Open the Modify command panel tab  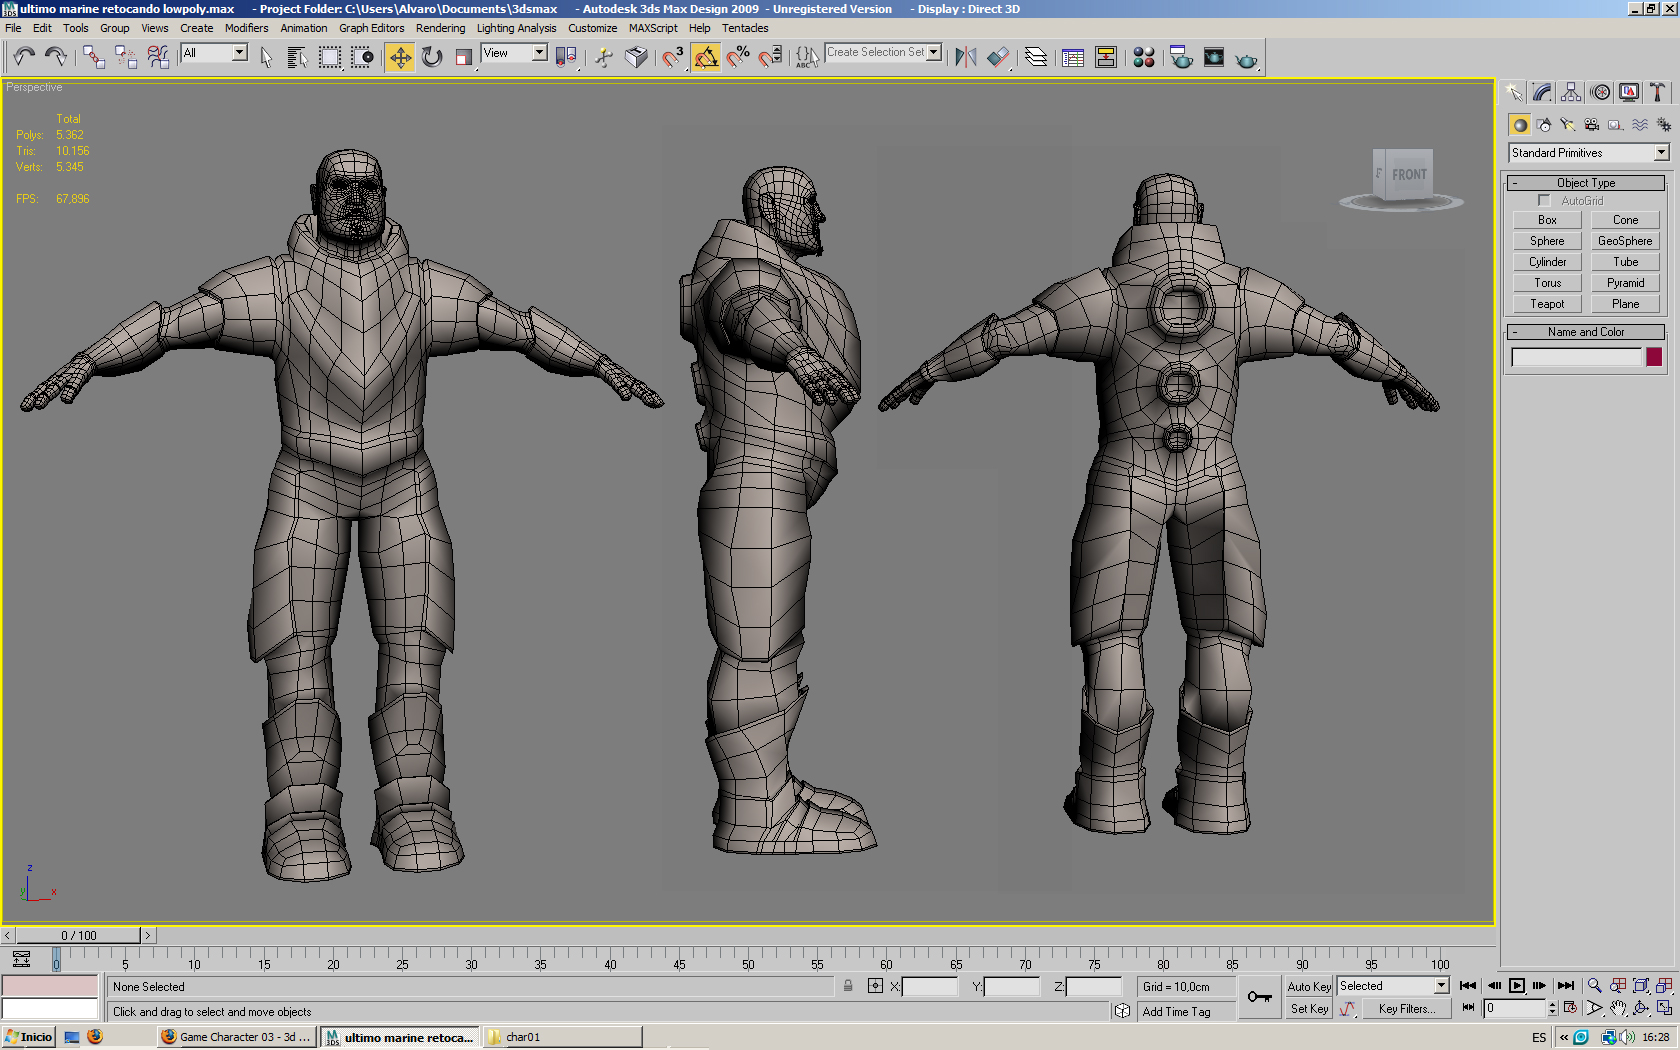tap(1542, 93)
